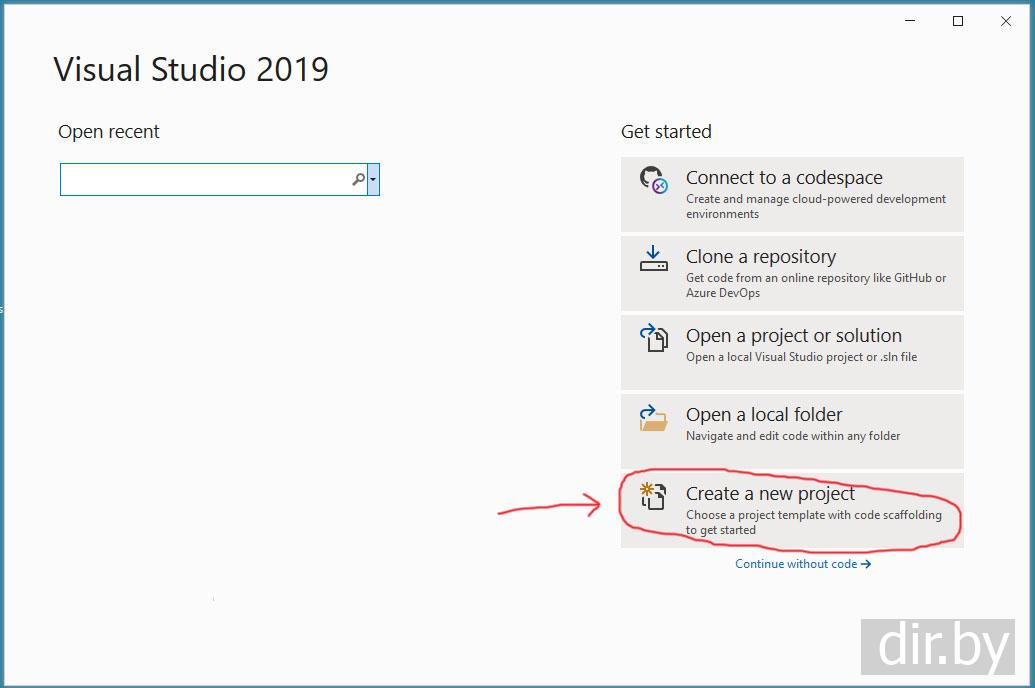Click the magnifier icon in Open recent search
The image size is (1035, 688).
point(358,179)
